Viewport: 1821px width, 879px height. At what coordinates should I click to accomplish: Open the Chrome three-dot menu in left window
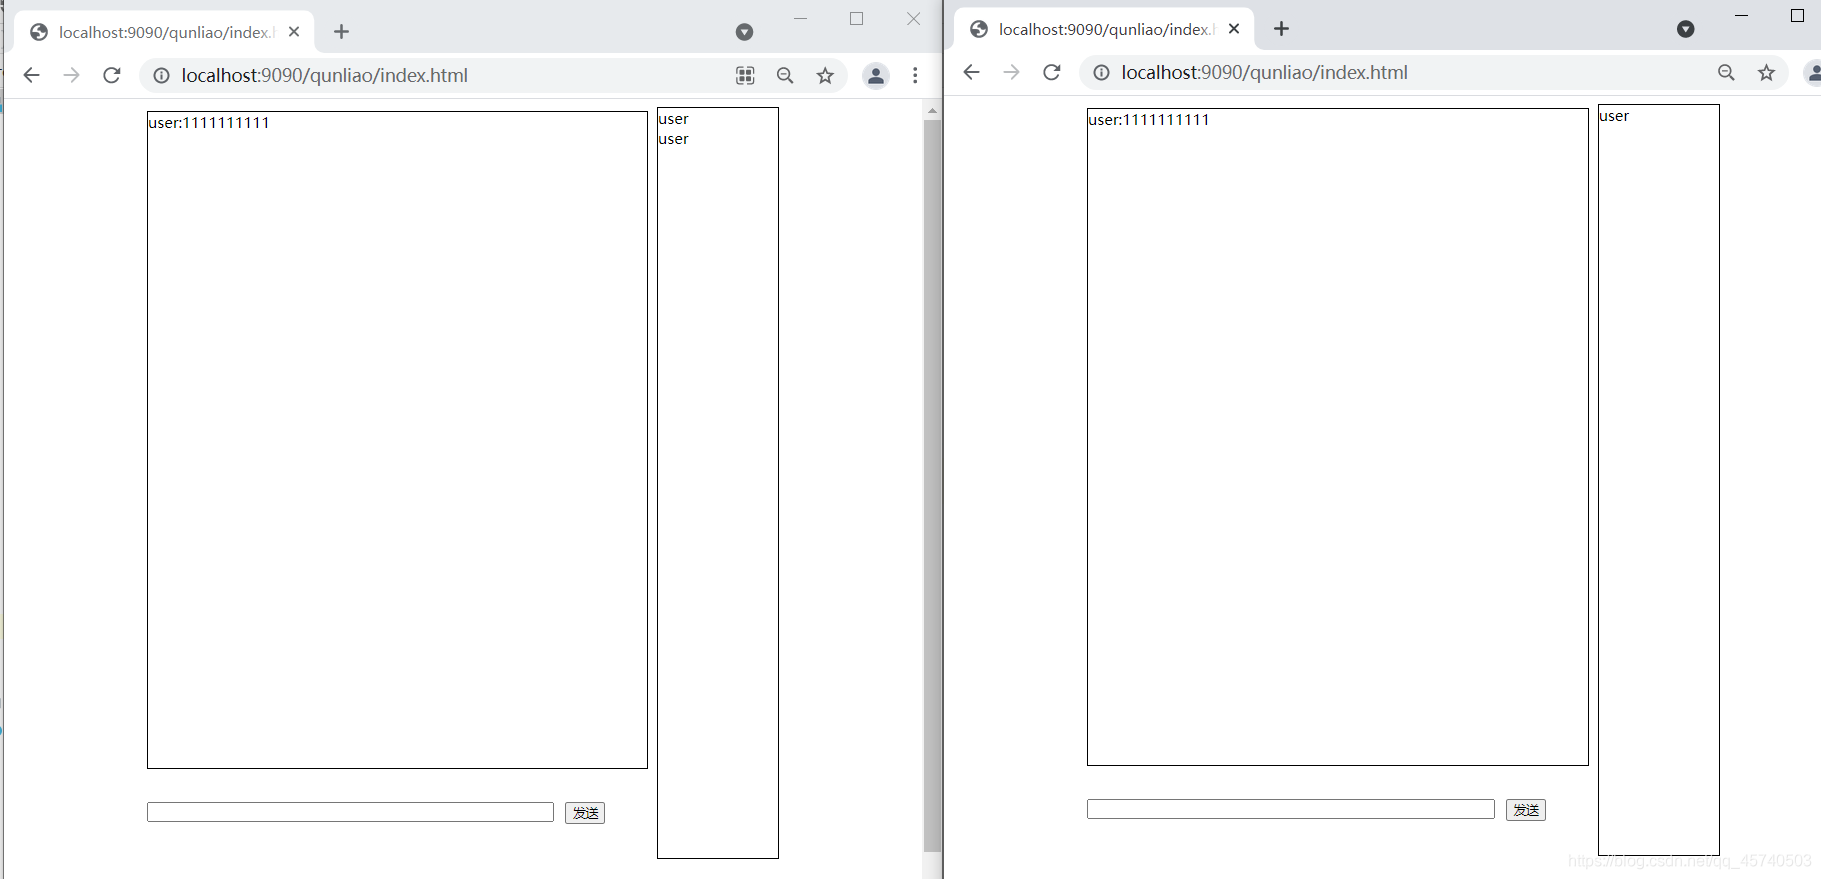(915, 75)
